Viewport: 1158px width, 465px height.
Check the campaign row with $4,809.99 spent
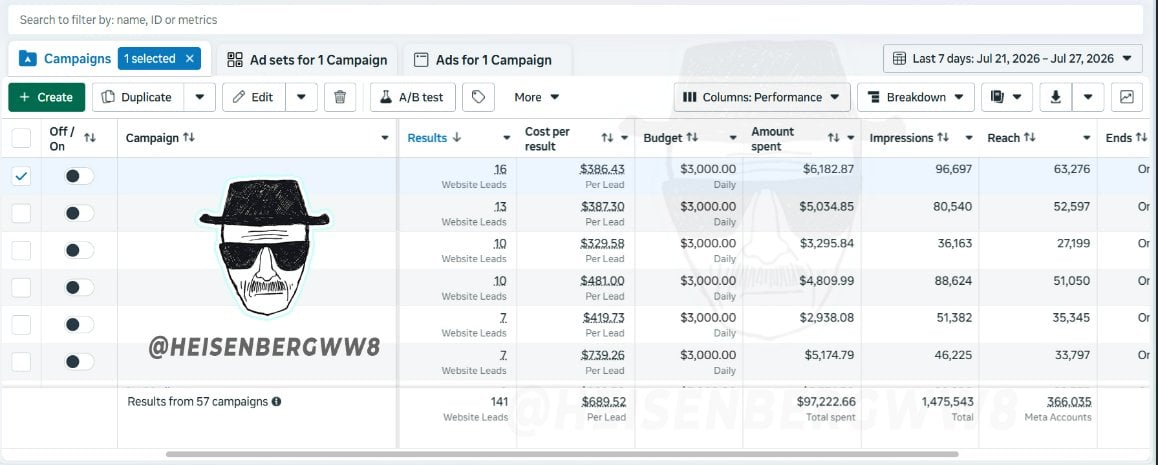21,287
